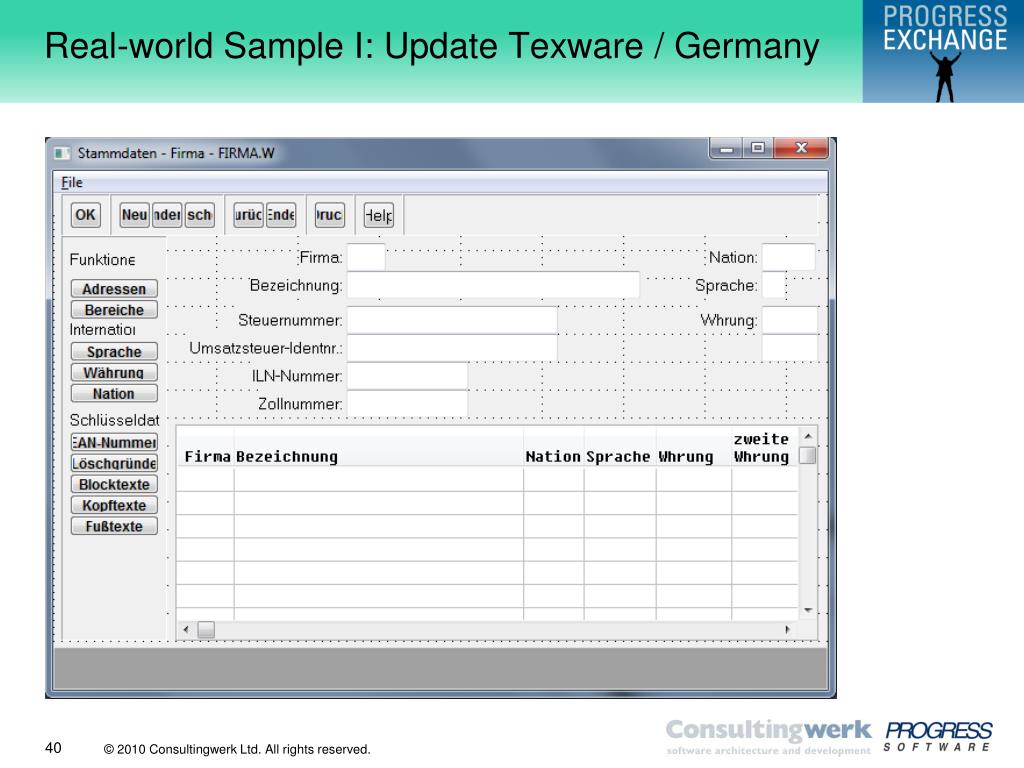
Task: Click the OK toolbar button
Action: click(86, 215)
